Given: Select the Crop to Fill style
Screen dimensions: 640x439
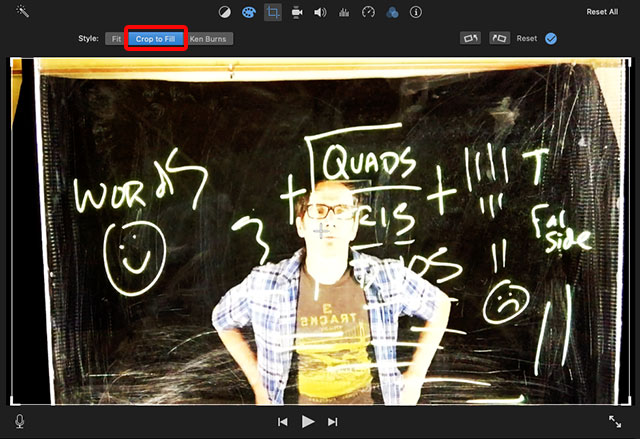Looking at the screenshot, I should 156,39.
